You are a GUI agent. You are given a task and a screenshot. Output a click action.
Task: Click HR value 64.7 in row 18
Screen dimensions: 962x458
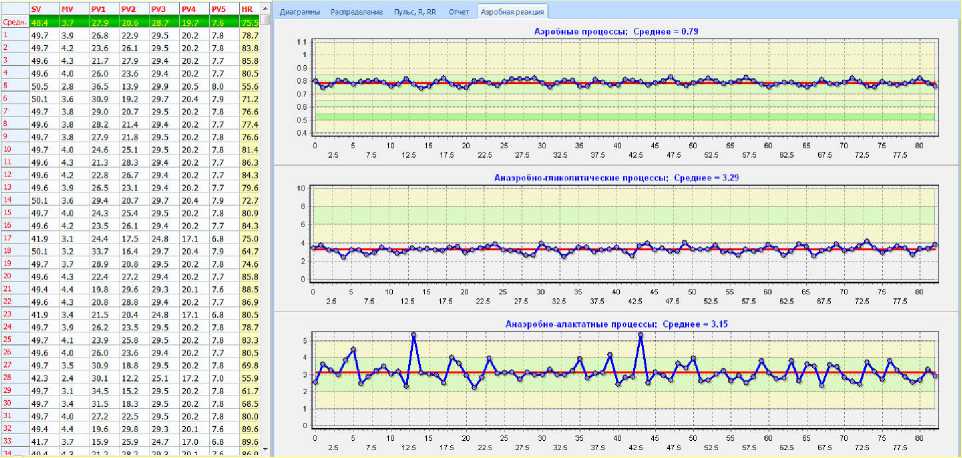249,251
